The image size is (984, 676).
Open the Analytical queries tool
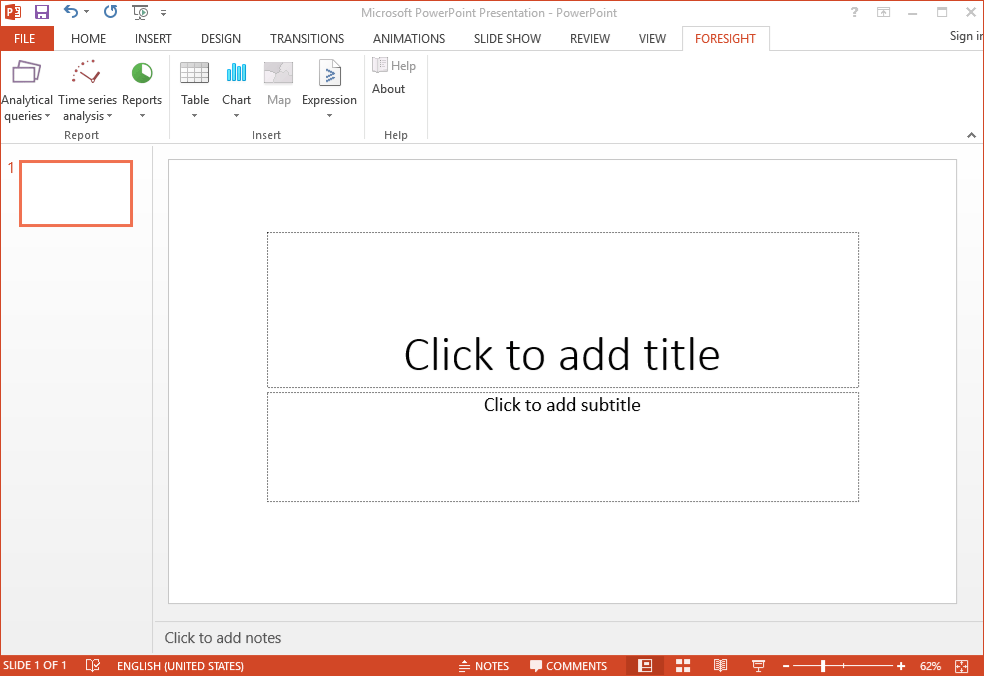[x=27, y=75]
